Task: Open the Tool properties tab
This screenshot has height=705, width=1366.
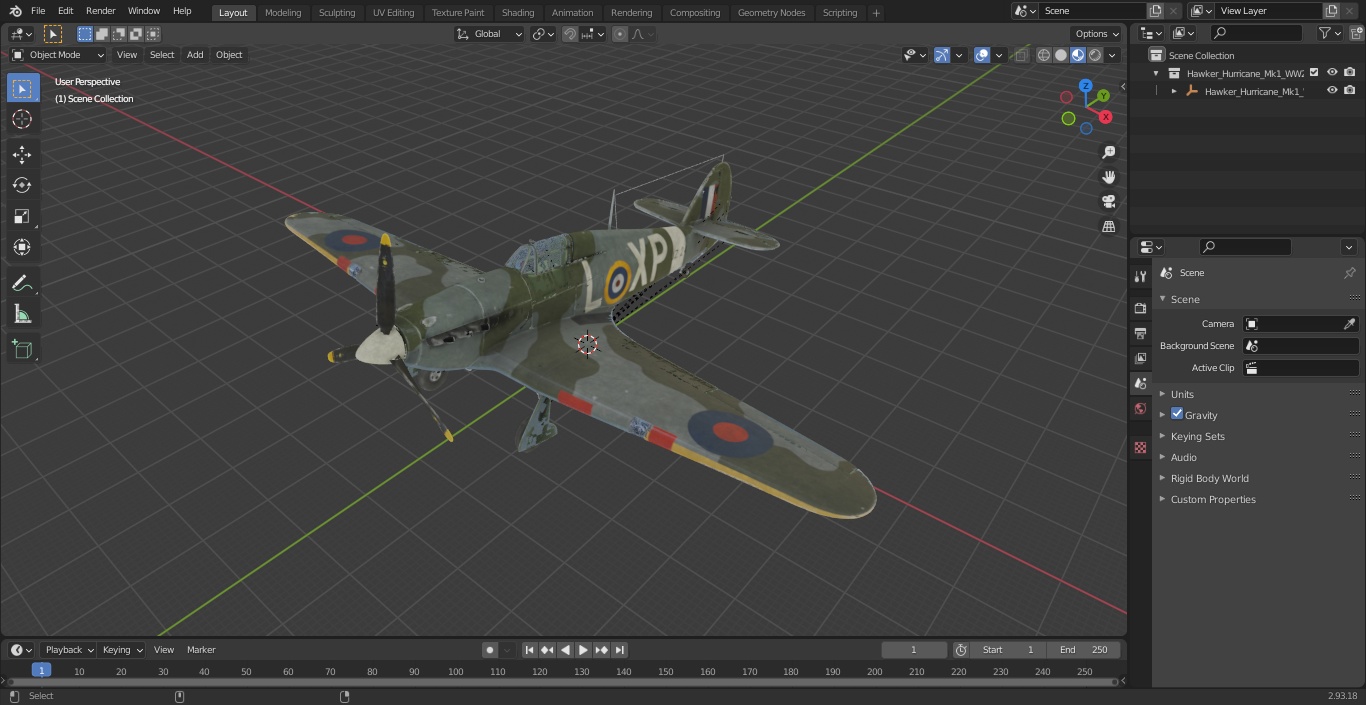Action: pyautogui.click(x=1140, y=276)
